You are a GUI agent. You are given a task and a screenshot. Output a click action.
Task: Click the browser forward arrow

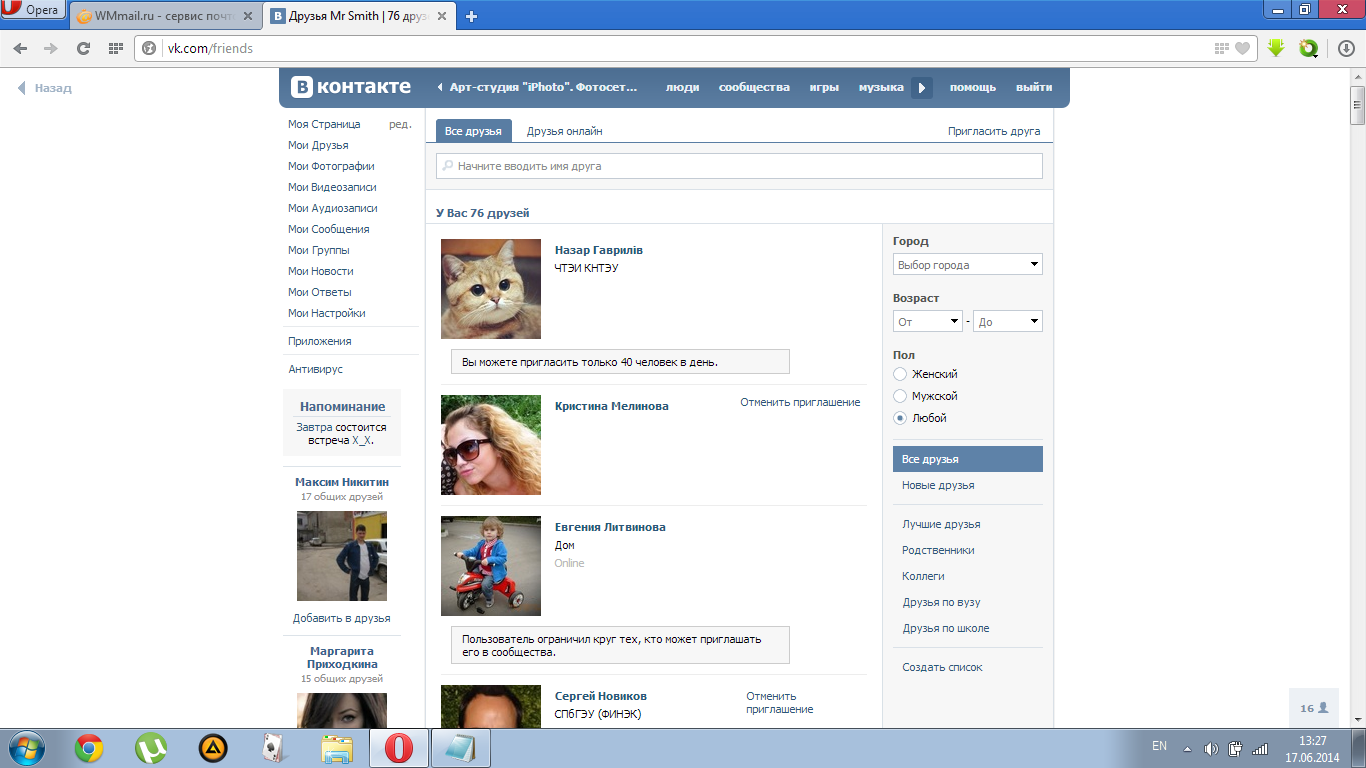(x=51, y=48)
